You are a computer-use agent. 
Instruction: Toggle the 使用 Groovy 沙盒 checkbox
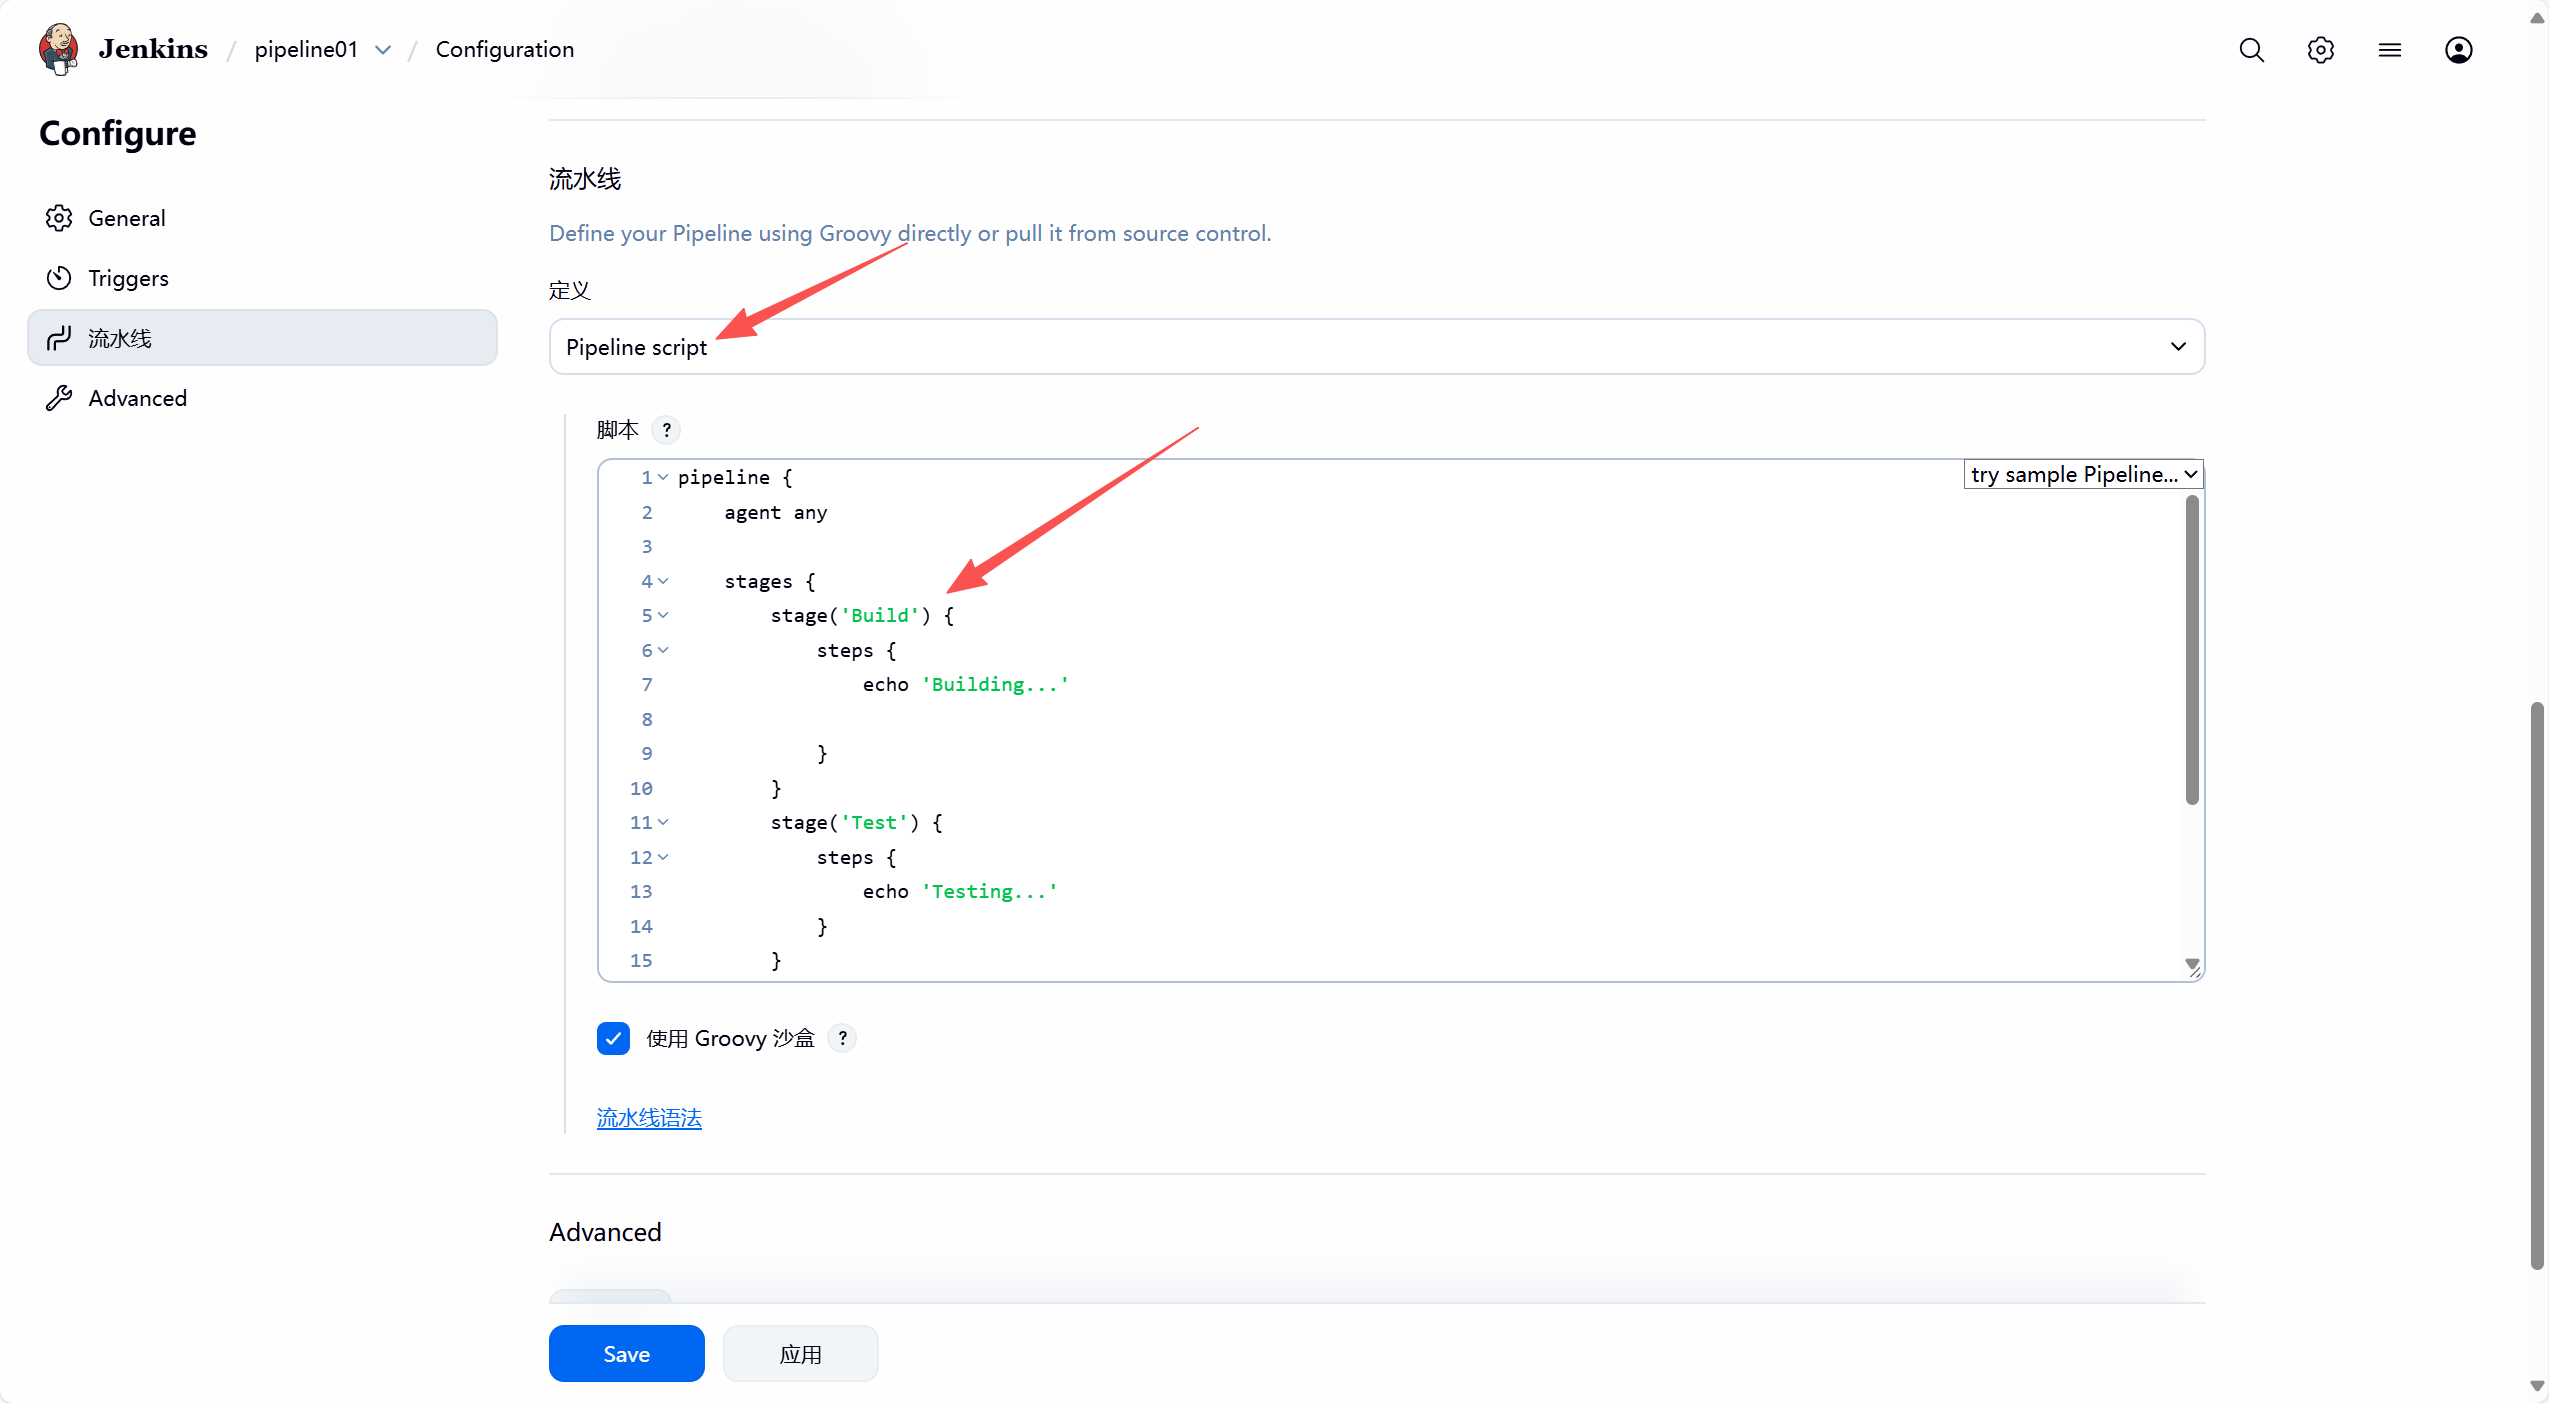(x=613, y=1038)
